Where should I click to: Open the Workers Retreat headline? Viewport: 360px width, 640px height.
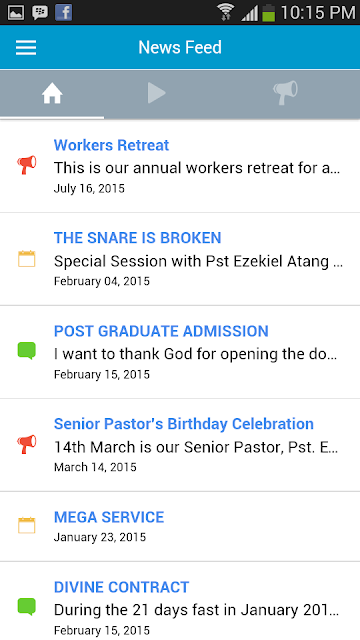pos(111,145)
